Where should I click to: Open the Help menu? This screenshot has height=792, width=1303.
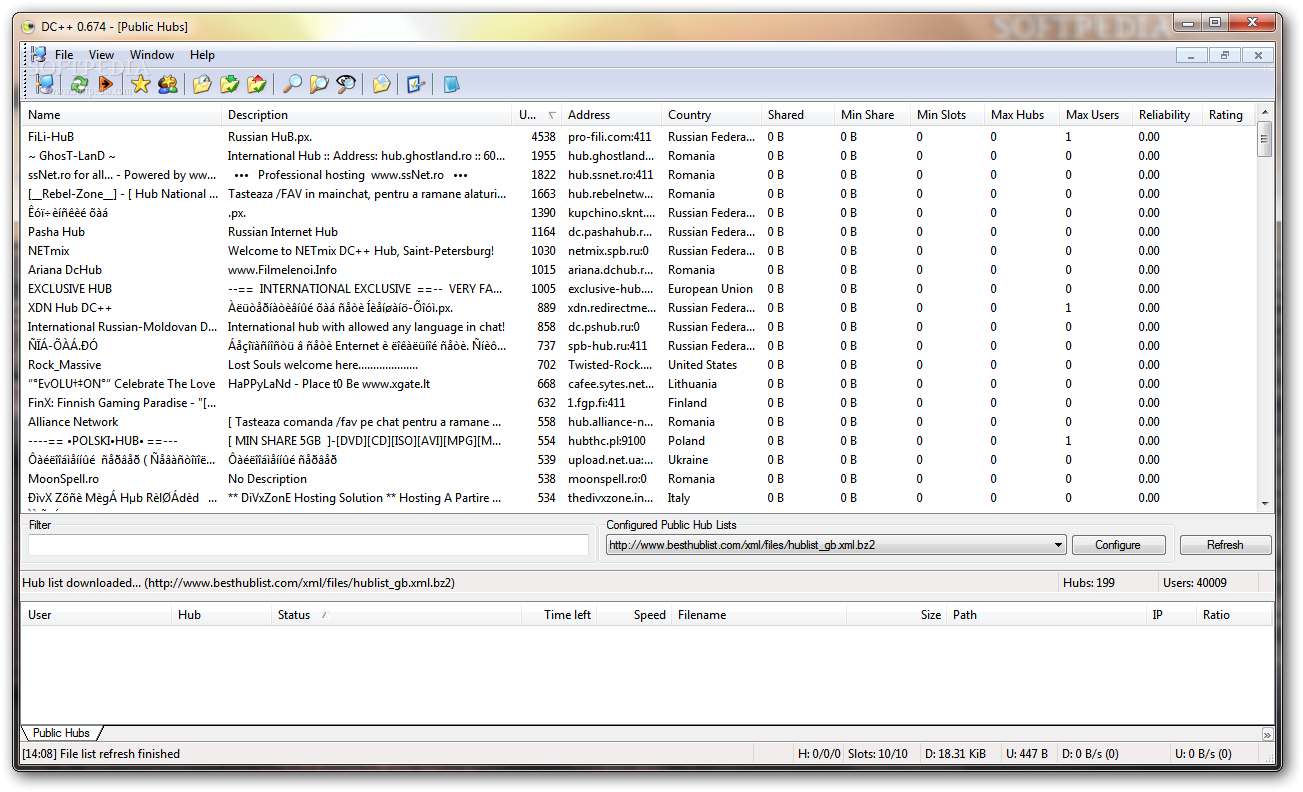pos(202,55)
